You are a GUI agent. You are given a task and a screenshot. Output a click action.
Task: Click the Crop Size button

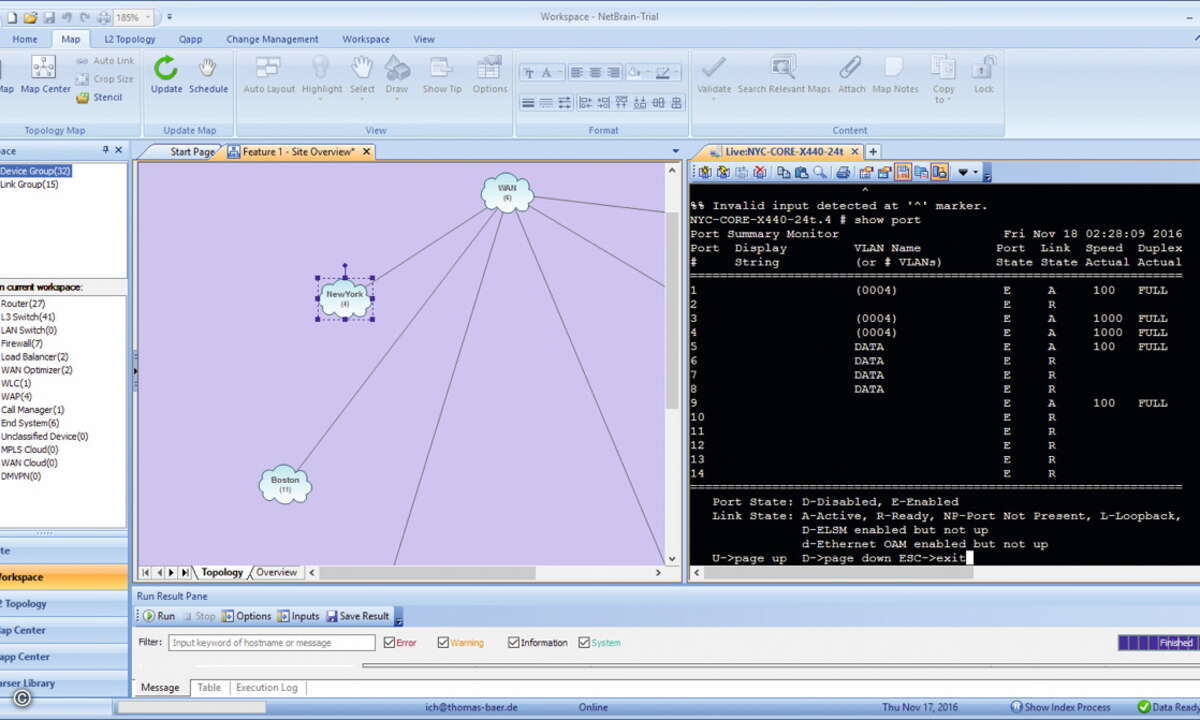click(105, 79)
